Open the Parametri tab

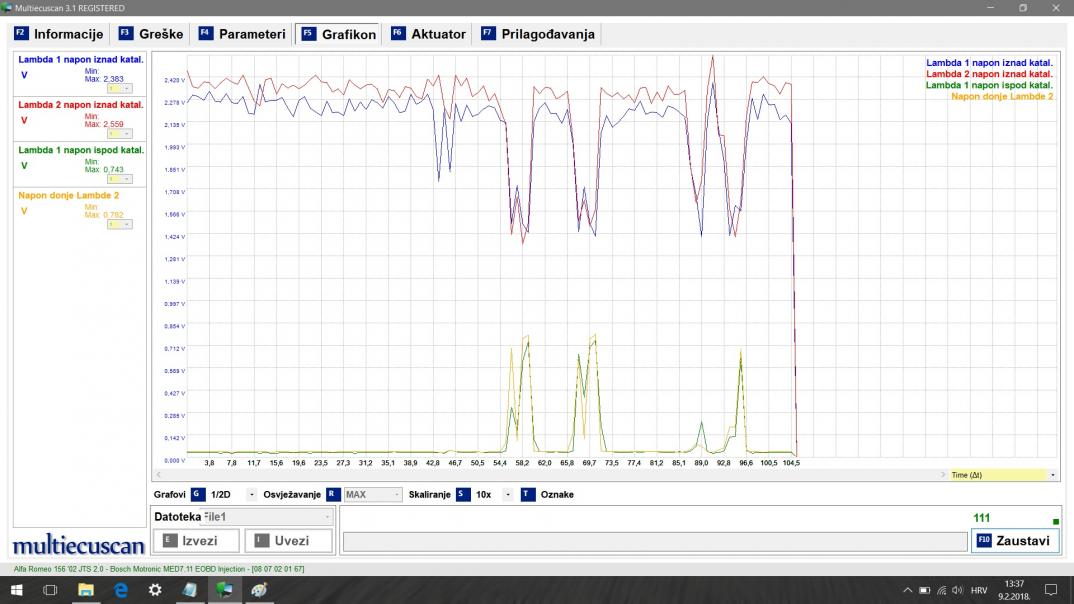point(242,34)
